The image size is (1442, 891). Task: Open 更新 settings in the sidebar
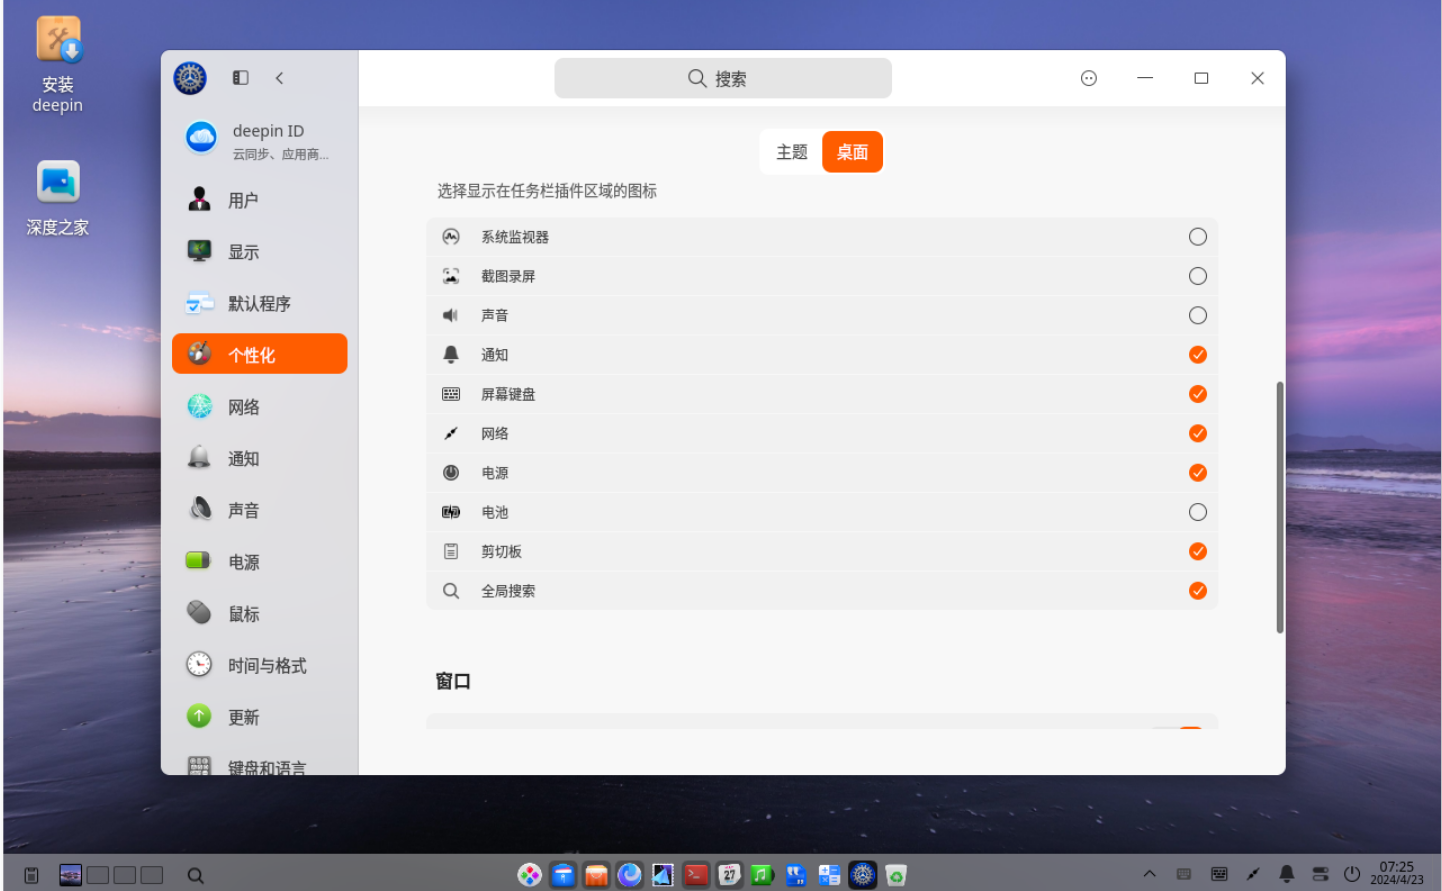tap(244, 717)
